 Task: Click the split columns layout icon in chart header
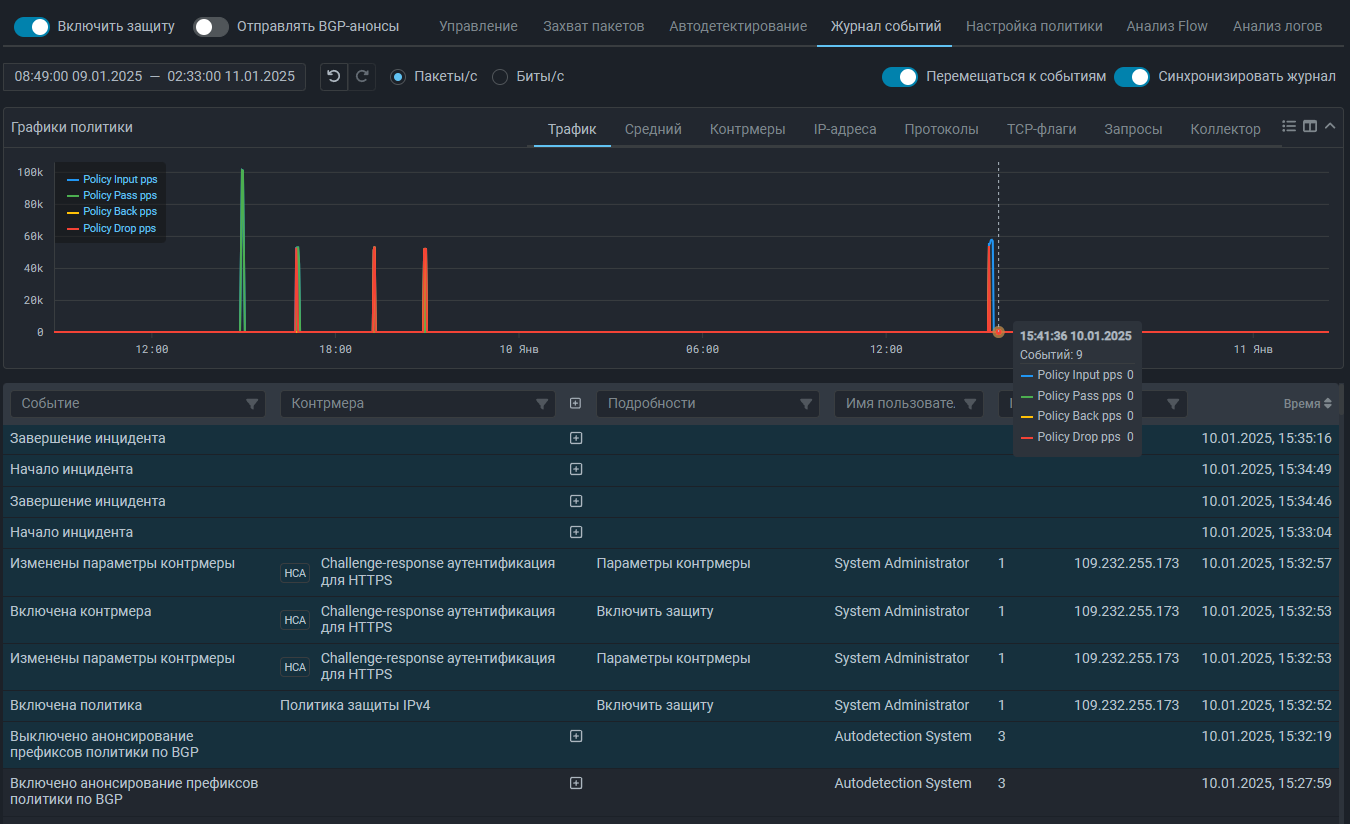click(x=1310, y=126)
